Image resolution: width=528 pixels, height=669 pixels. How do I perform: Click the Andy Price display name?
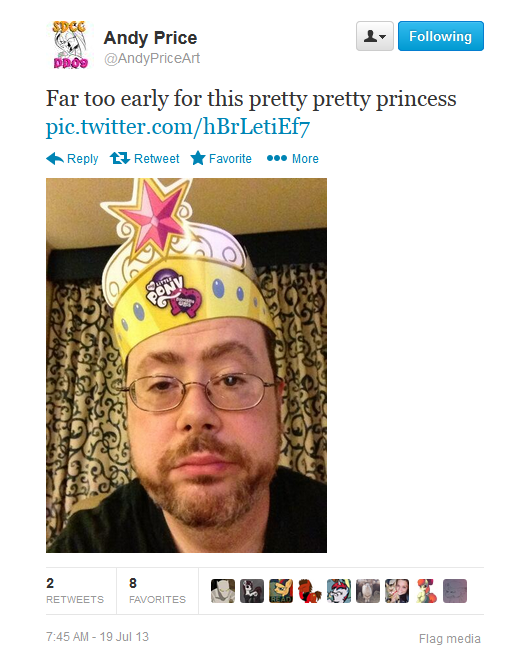[x=150, y=38]
